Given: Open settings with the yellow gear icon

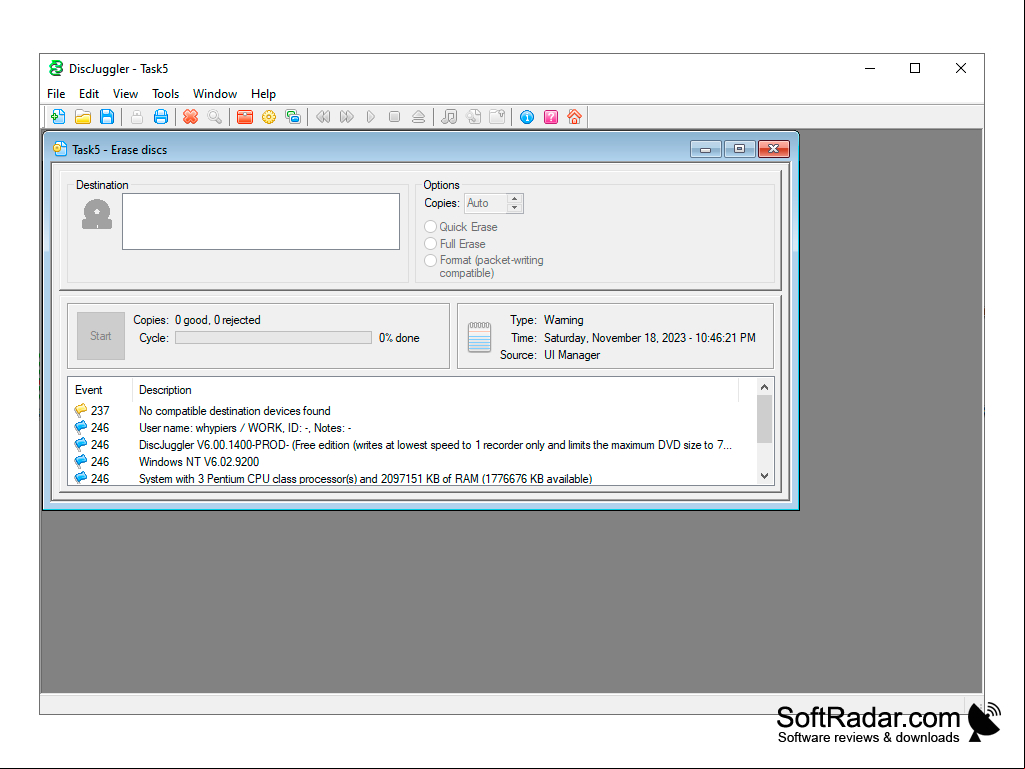Looking at the screenshot, I should pos(269,117).
